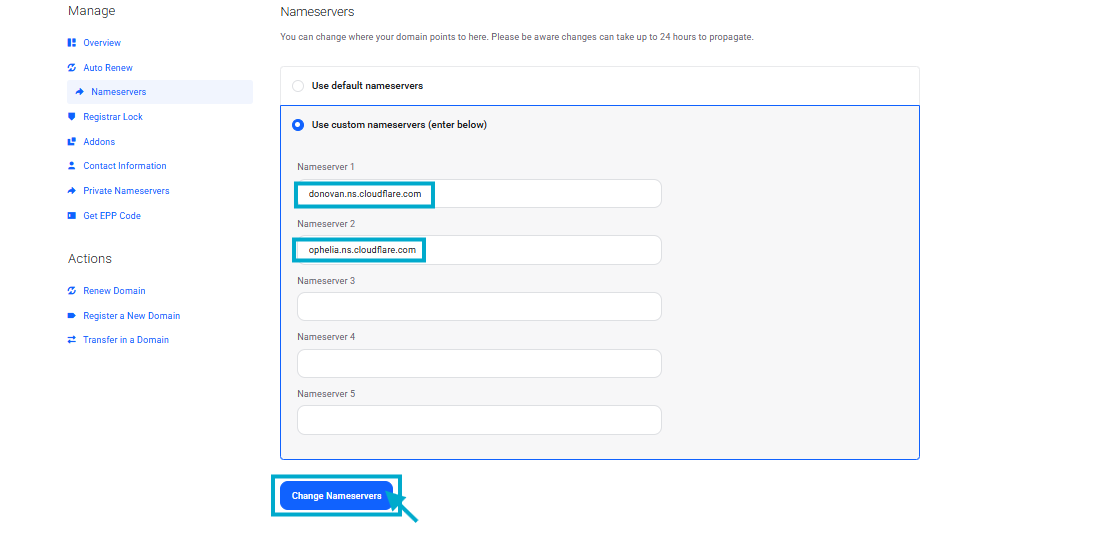This screenshot has height=537, width=1107.
Task: Open Private Nameservers link
Action: tap(126, 191)
